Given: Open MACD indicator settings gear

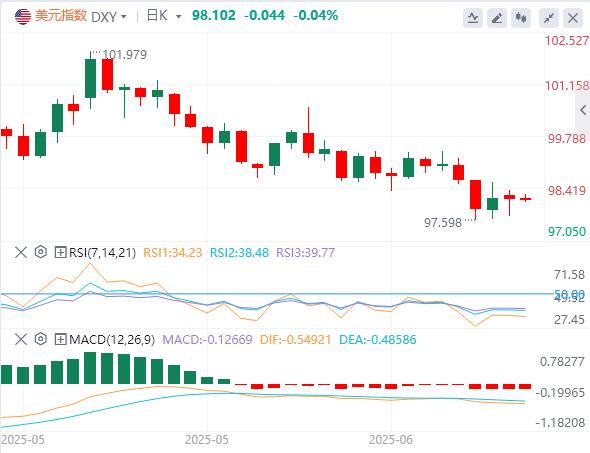Looking at the screenshot, I should (x=41, y=339).
